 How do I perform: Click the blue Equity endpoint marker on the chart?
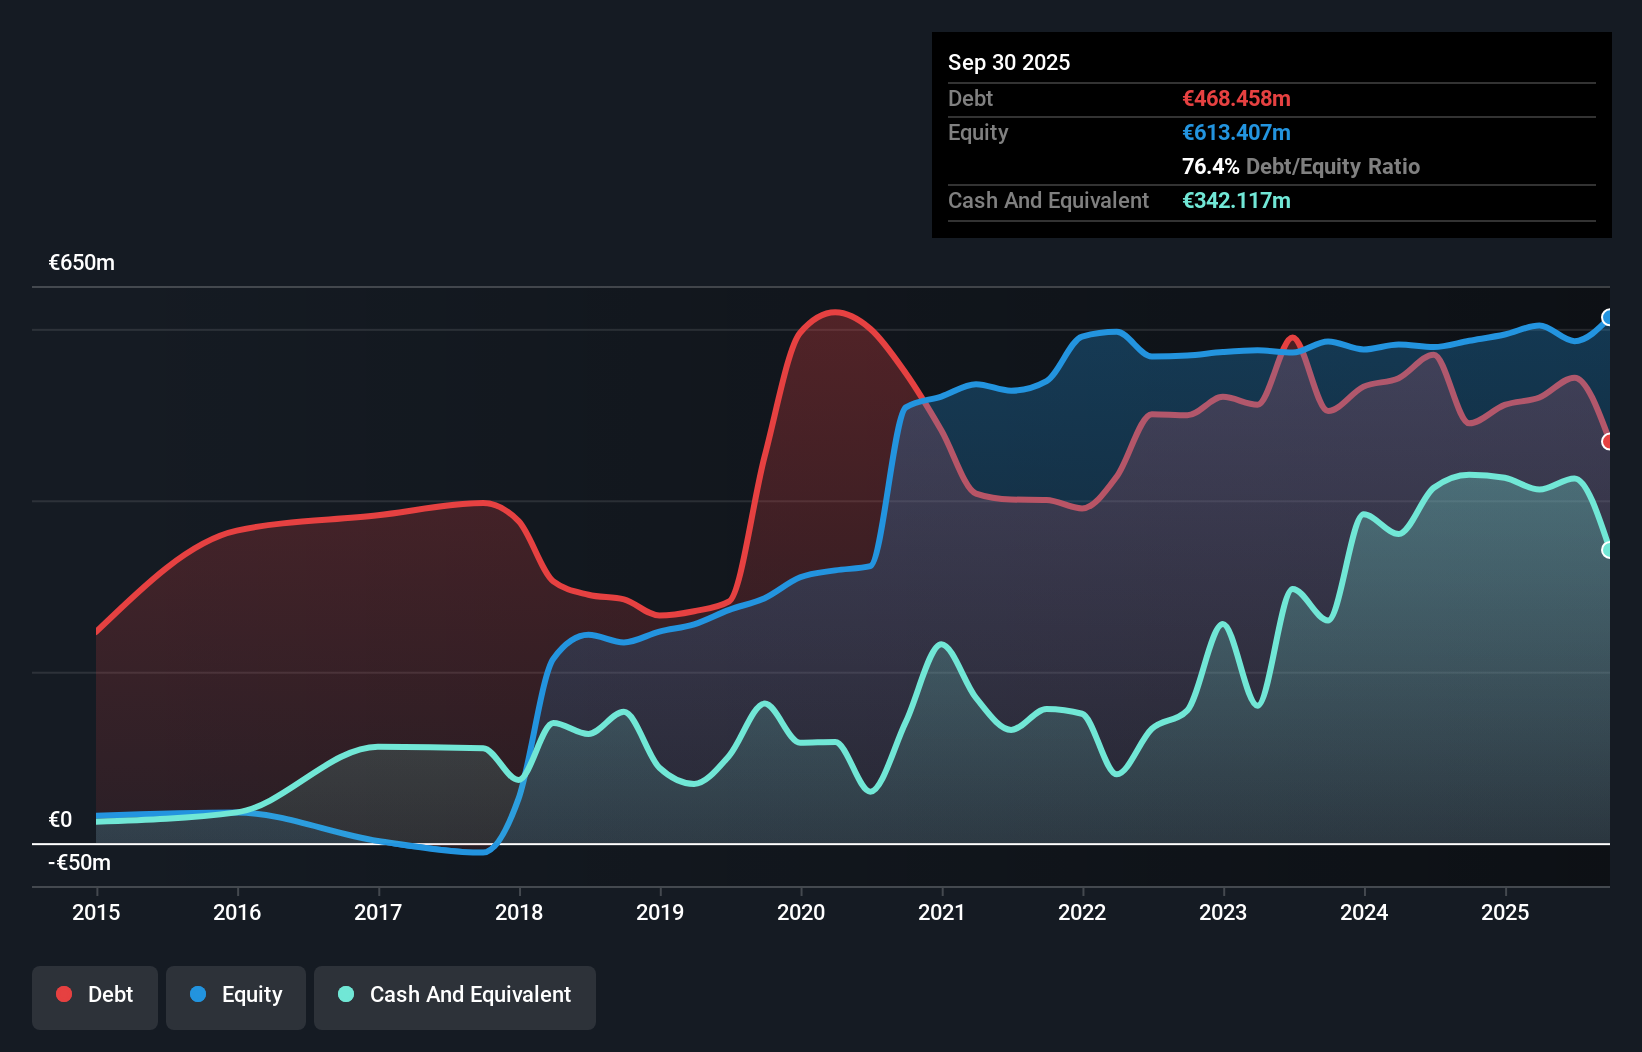coord(1608,318)
